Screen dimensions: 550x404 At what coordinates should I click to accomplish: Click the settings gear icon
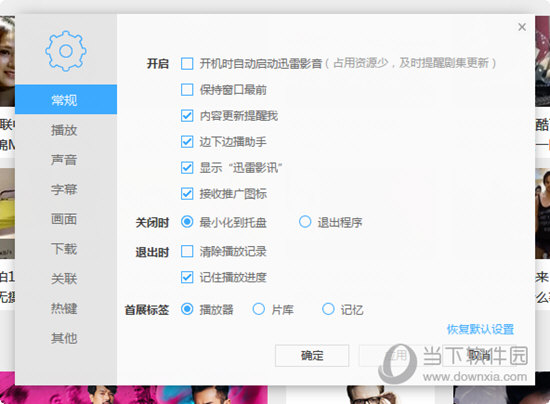click(66, 51)
